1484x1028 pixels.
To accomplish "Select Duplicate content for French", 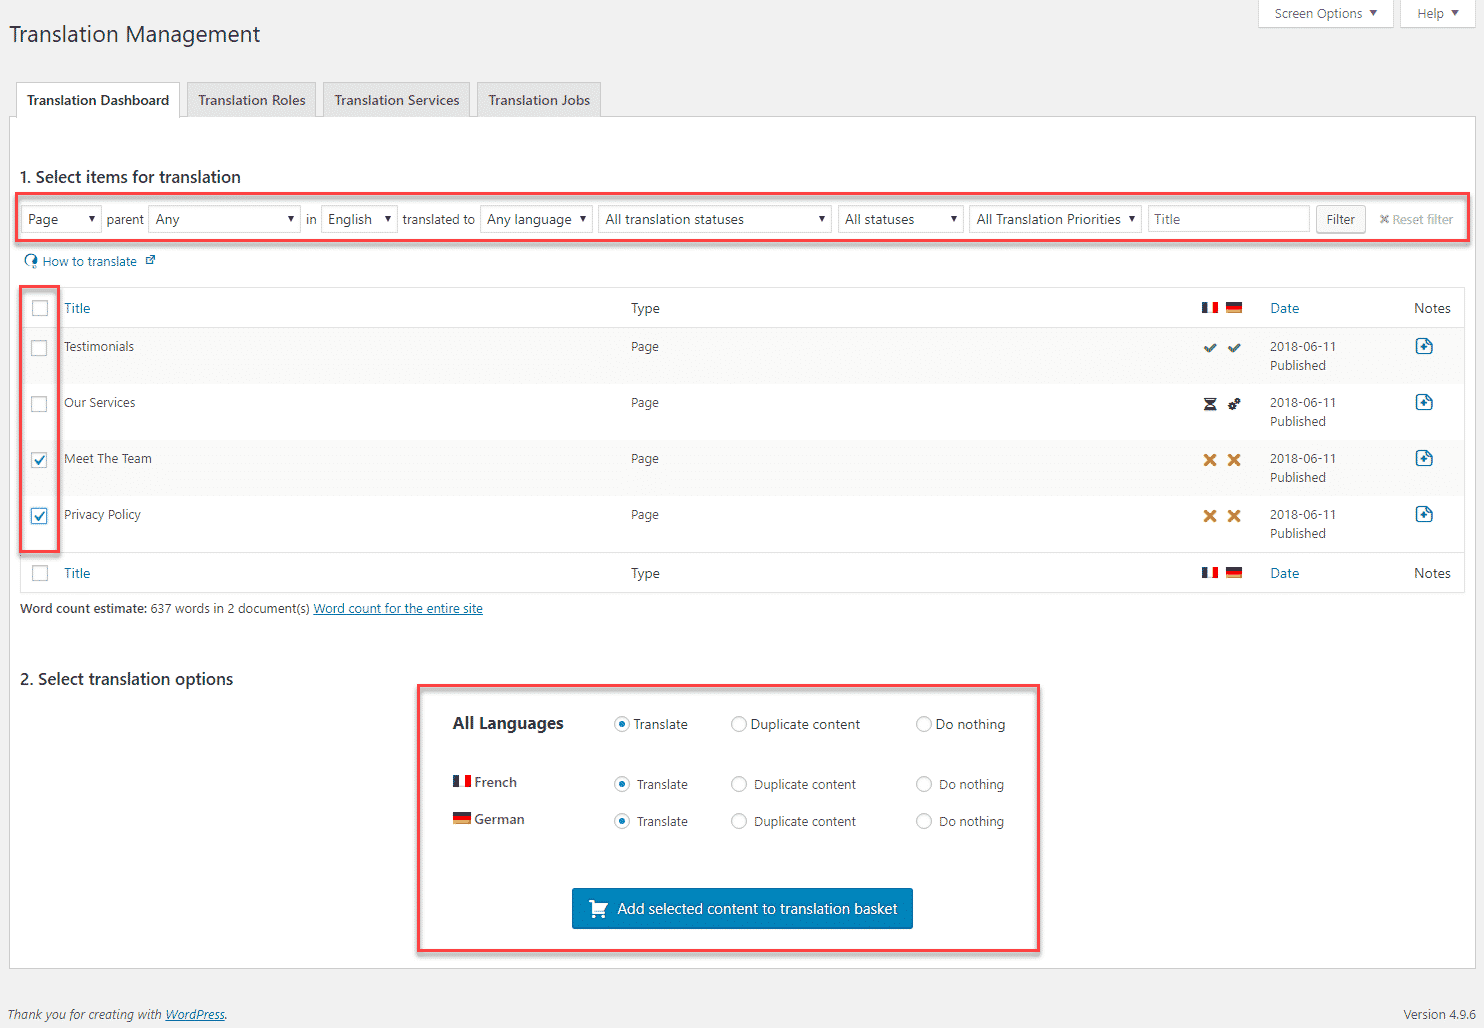I will [x=739, y=784].
